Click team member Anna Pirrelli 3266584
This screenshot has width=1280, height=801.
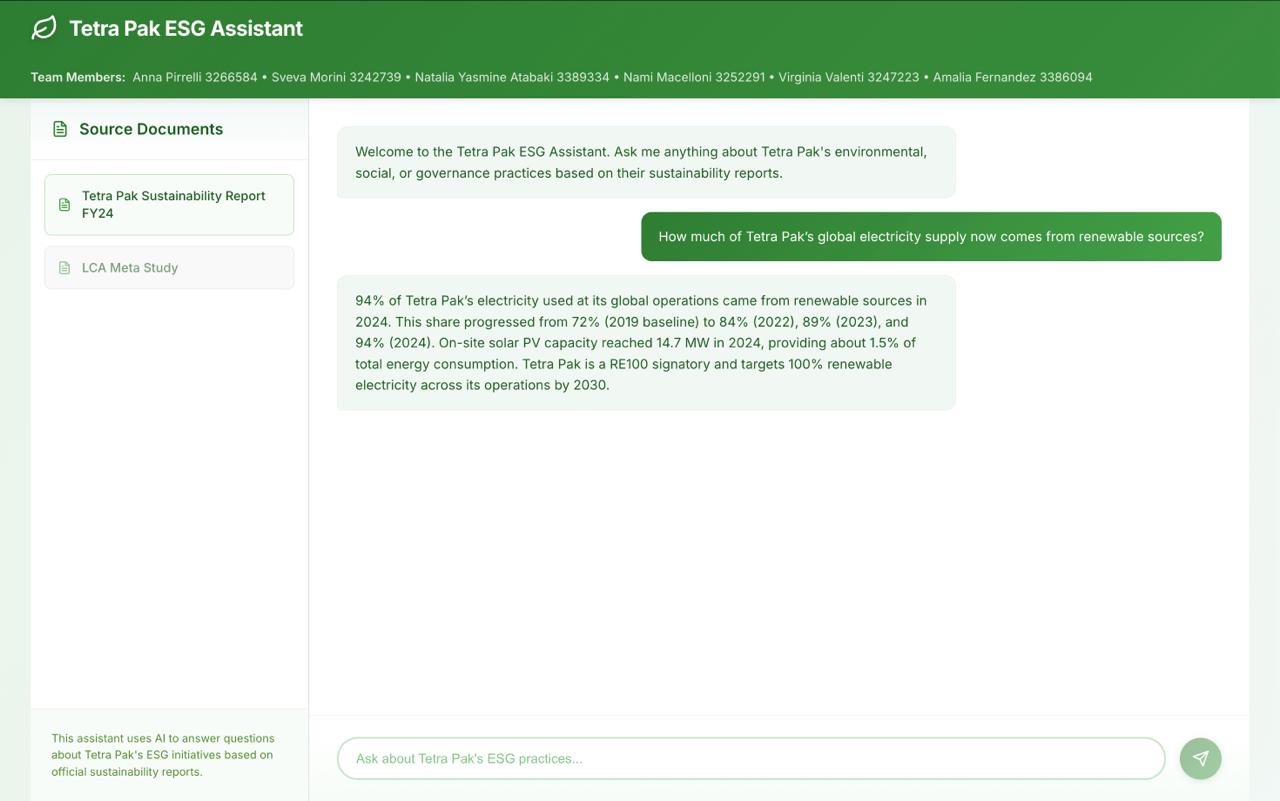[x=195, y=77]
